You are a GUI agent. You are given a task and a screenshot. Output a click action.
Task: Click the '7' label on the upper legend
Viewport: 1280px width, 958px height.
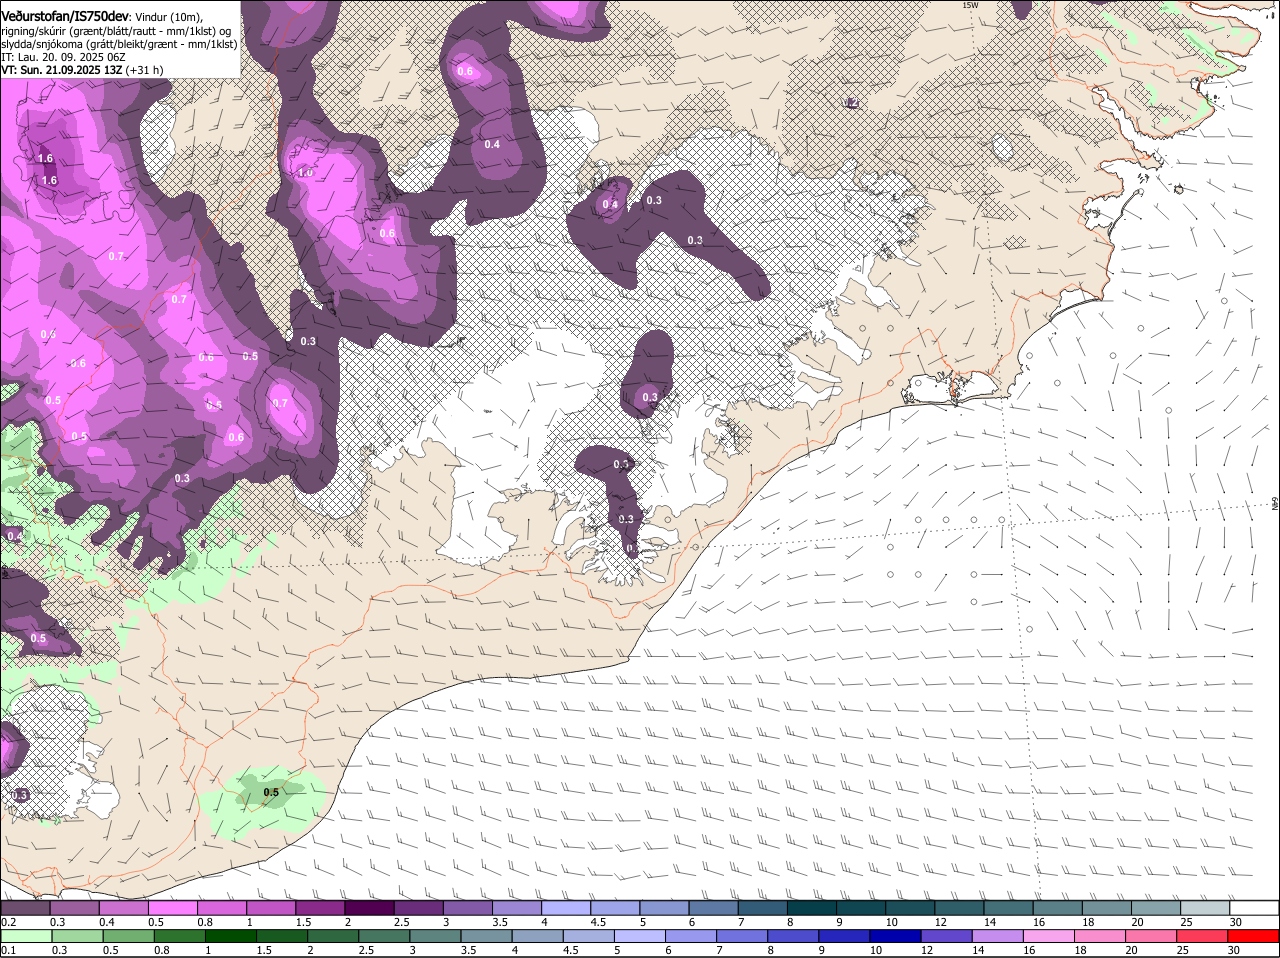point(740,922)
